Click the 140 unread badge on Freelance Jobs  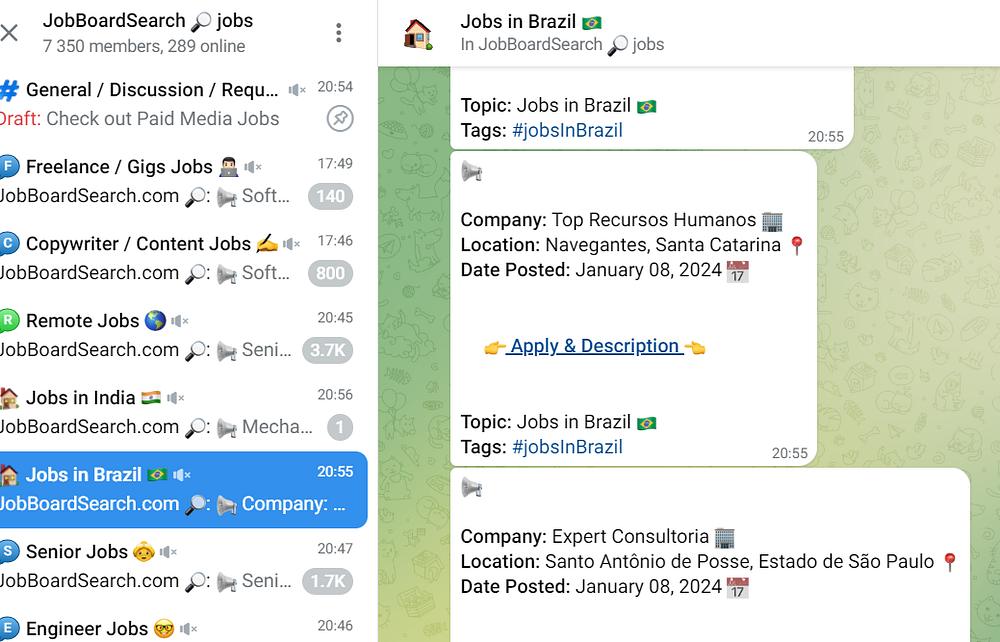(x=330, y=196)
